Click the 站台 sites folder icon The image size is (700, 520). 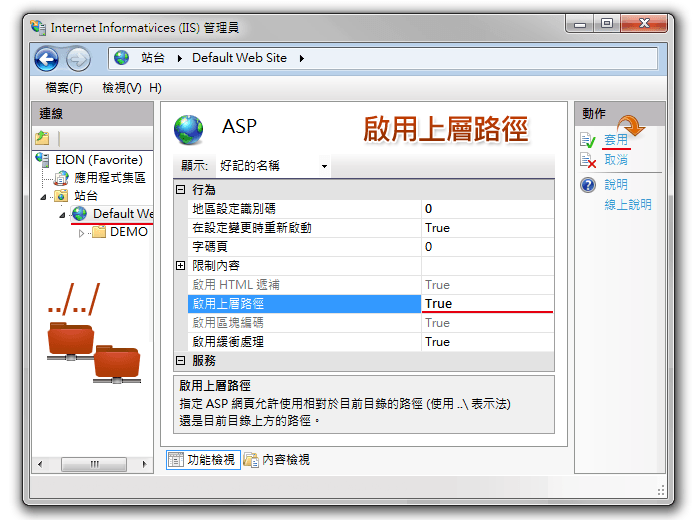point(61,196)
